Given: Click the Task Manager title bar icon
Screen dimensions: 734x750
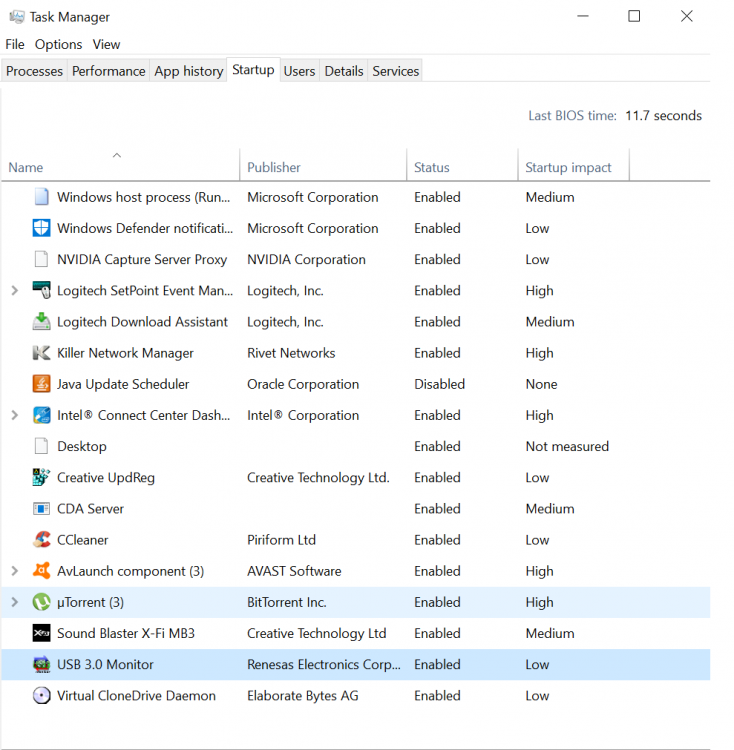Looking at the screenshot, I should (17, 17).
